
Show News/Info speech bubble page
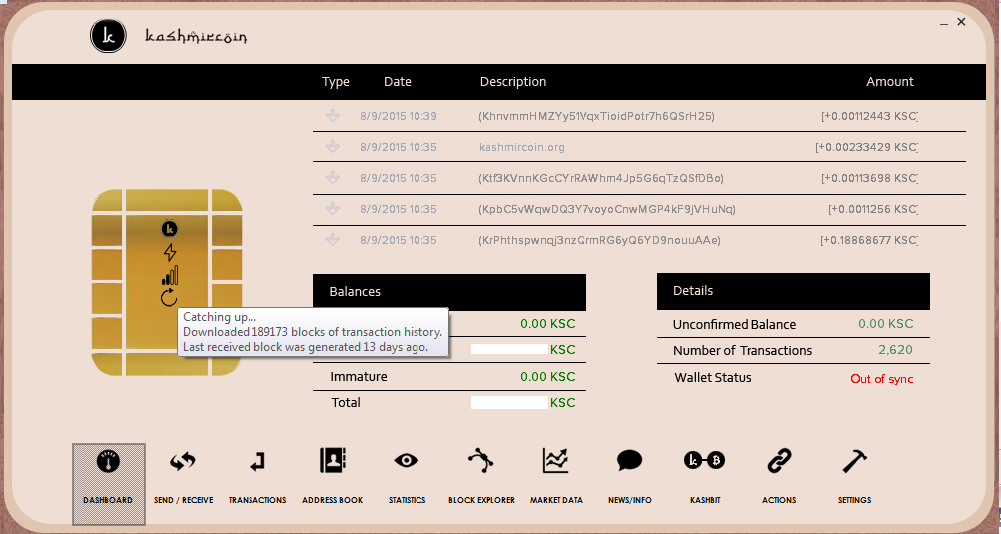coord(629,476)
